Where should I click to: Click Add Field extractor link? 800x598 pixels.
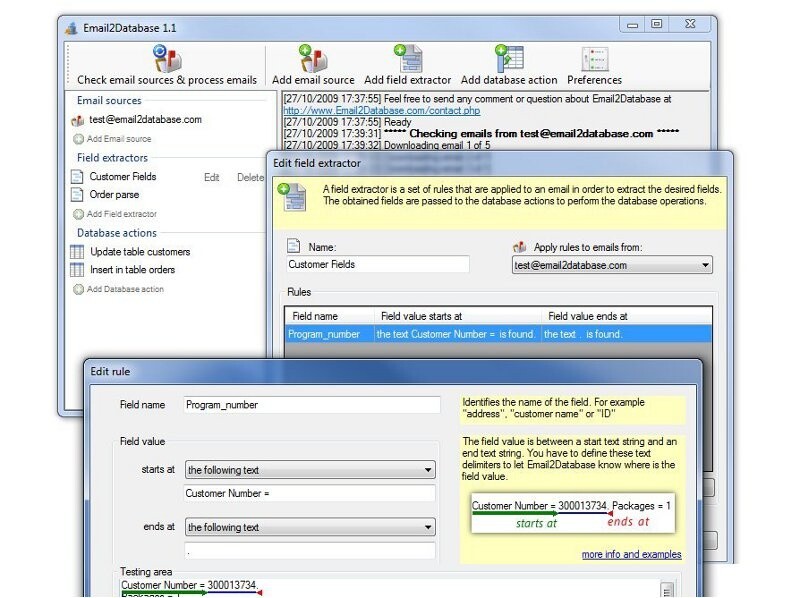[121, 214]
